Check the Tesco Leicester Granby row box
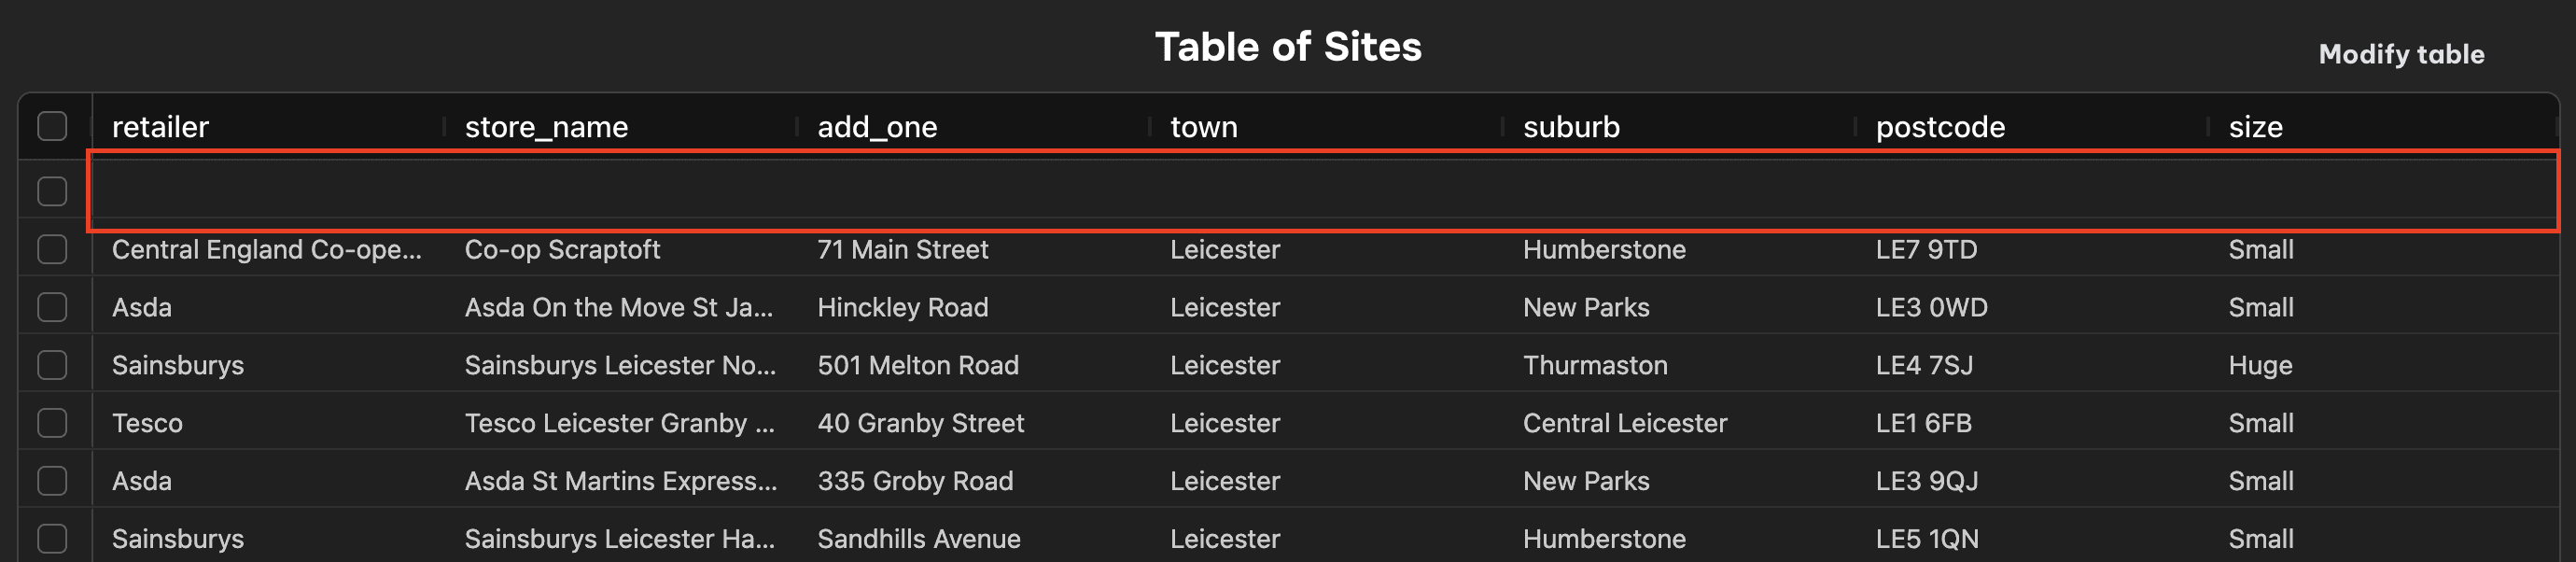 coord(52,423)
